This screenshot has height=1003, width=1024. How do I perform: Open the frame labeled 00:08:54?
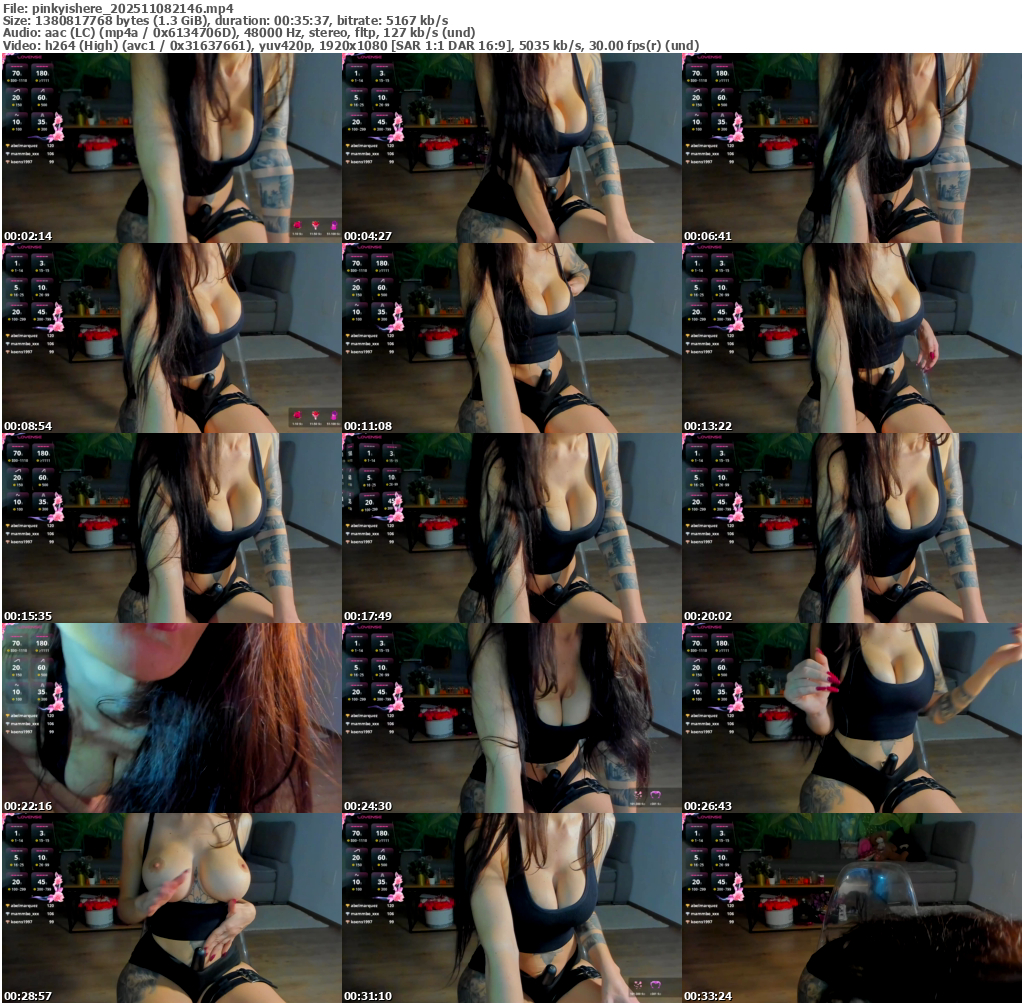(x=171, y=338)
